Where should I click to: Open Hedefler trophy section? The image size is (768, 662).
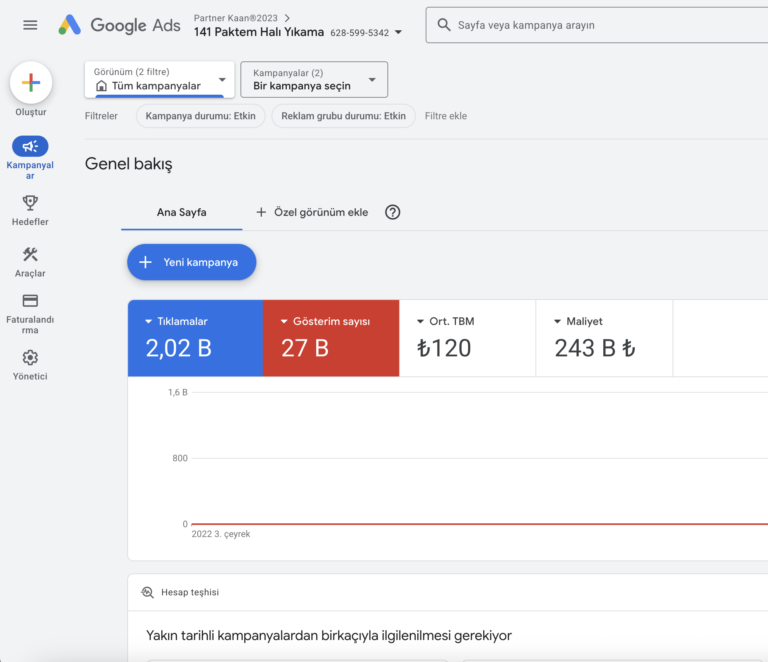click(x=30, y=211)
